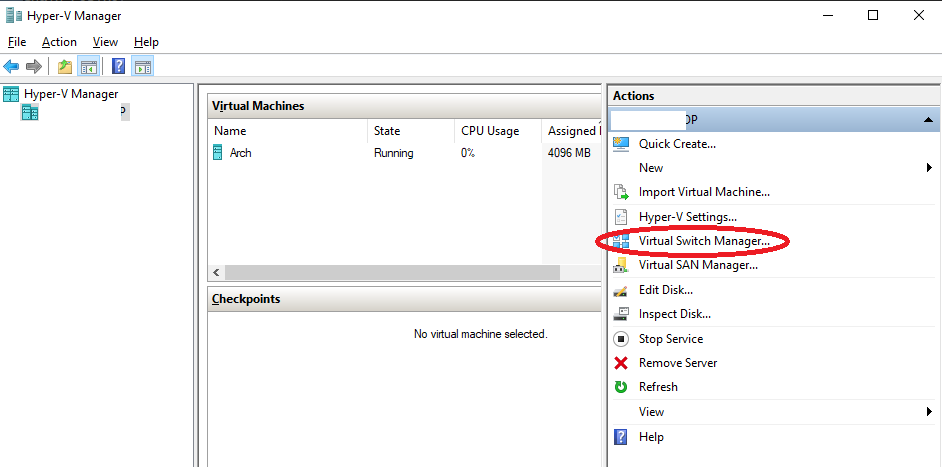Screen dimensions: 942x467
Task: Click the Hyper-V Settings icon
Action: [x=621, y=216]
